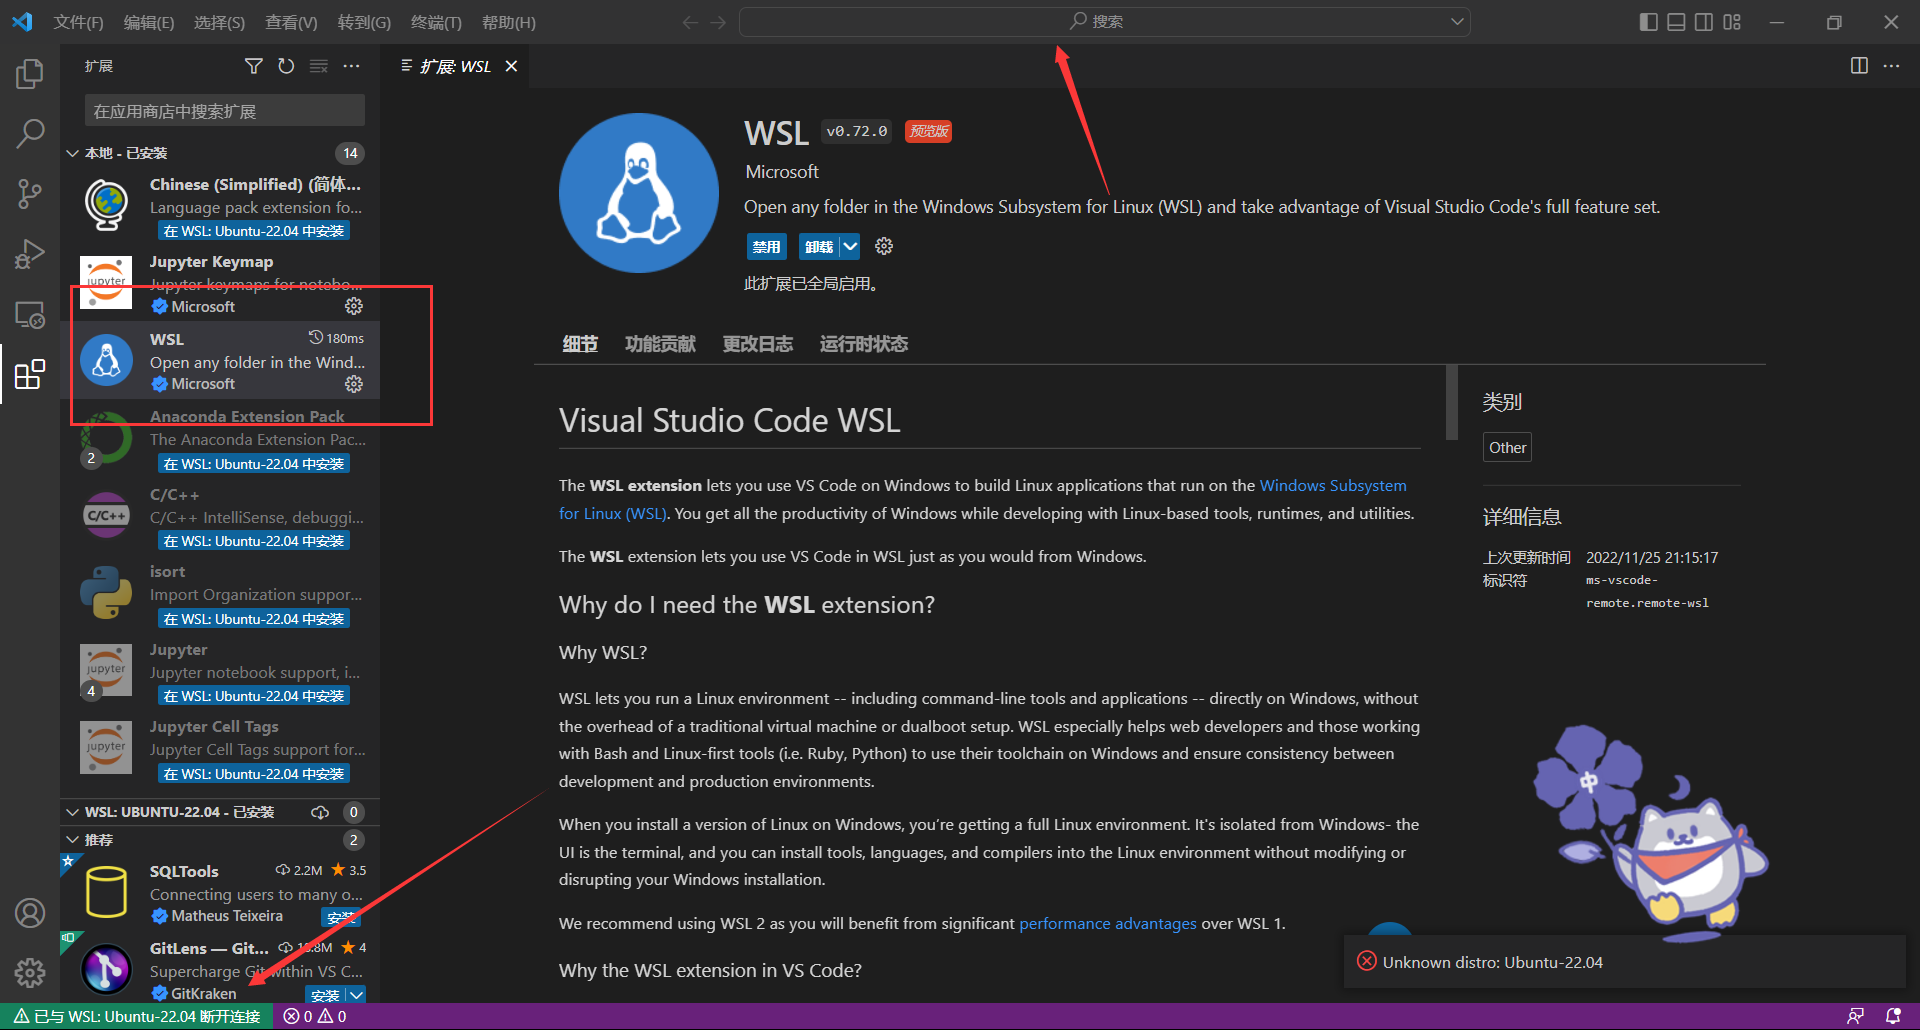
Task: Open Remote Explorer view
Action: (30, 315)
